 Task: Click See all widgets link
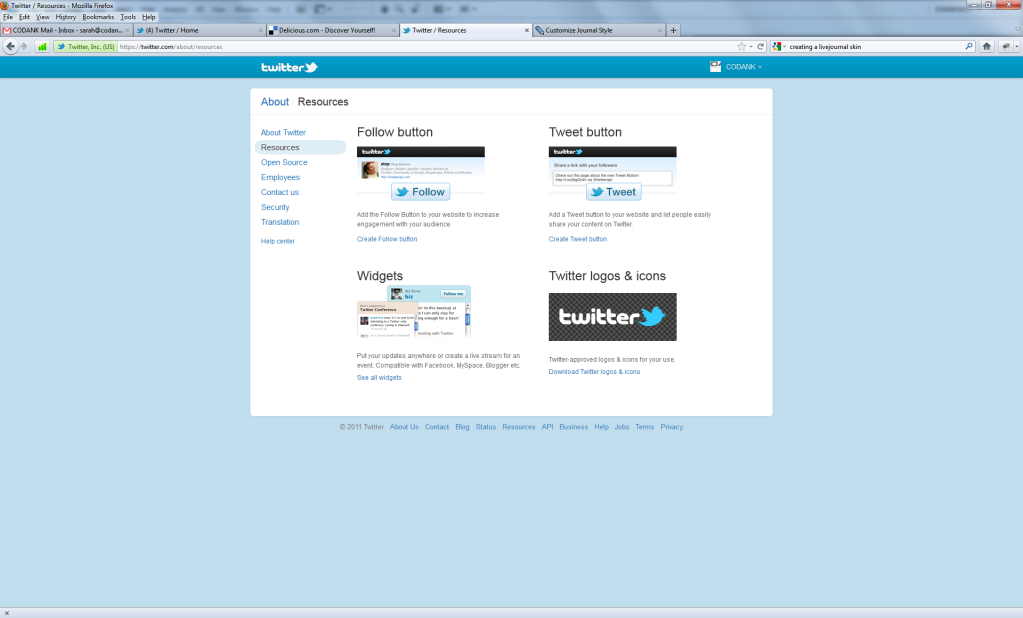379,378
